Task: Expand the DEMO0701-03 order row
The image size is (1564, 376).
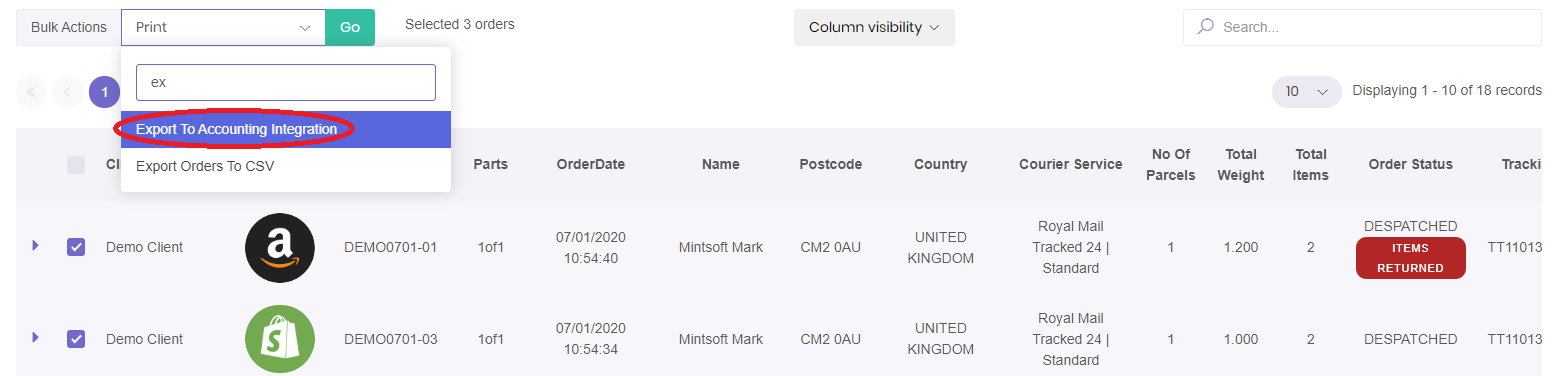Action: pos(35,338)
